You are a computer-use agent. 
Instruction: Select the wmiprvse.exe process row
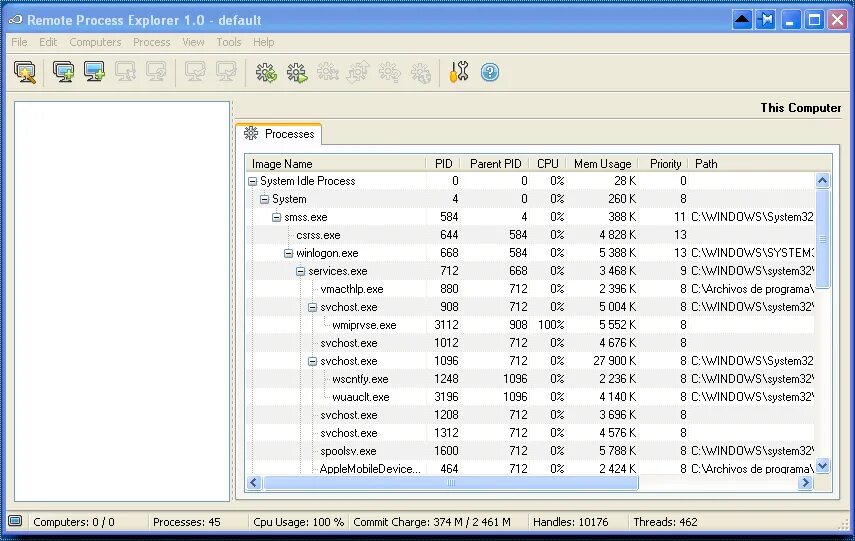531,325
